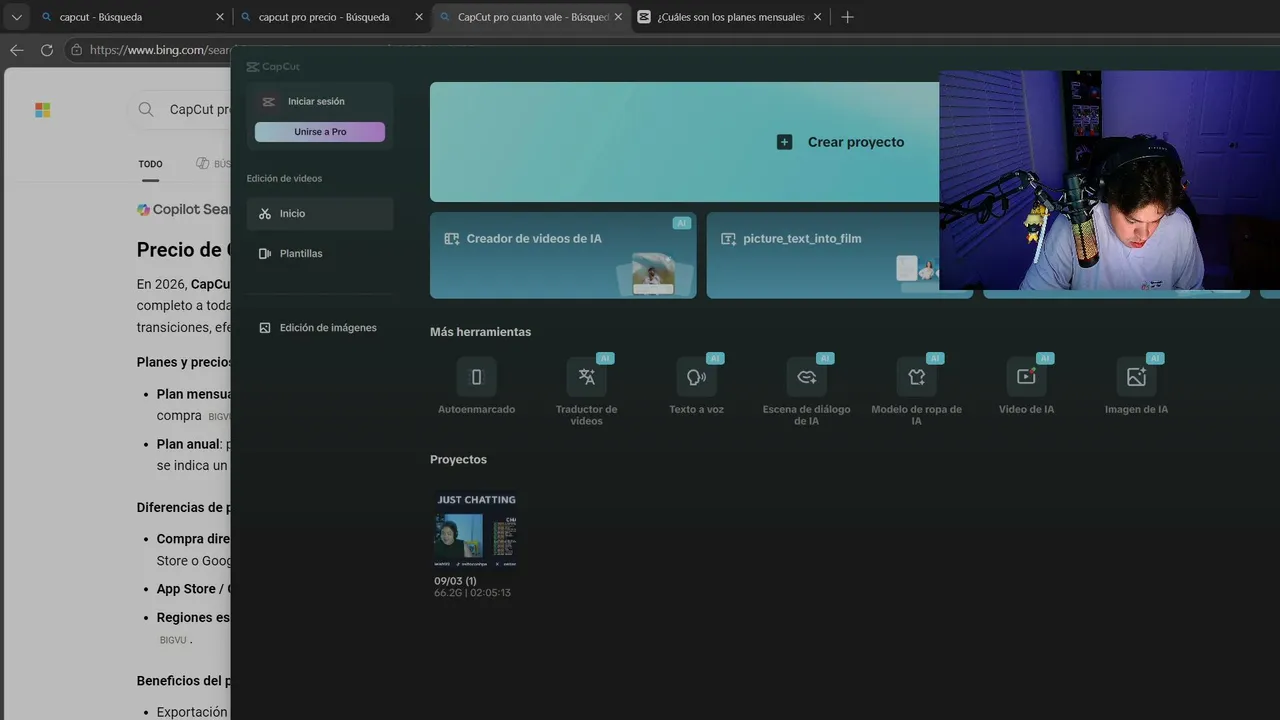Click the 'Plan mensual' bullet text on Bing
The width and height of the screenshot is (1280, 720).
pos(194,394)
